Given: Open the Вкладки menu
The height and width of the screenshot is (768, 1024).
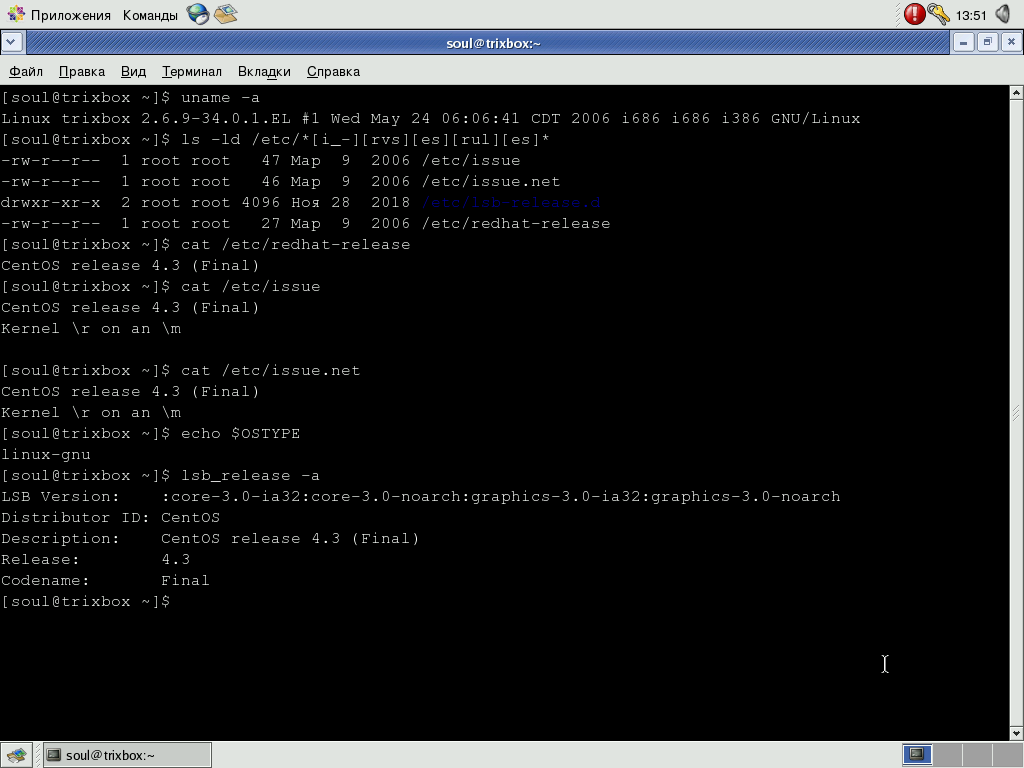Looking at the screenshot, I should coord(264,71).
